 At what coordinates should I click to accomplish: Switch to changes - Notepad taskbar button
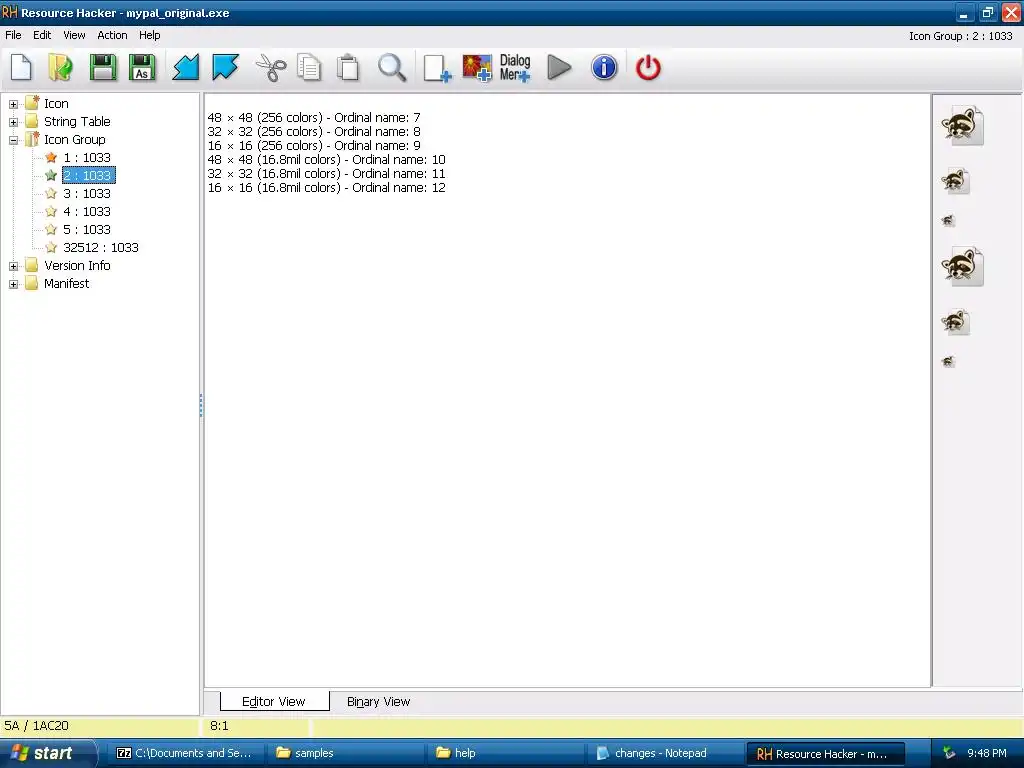tap(665, 753)
